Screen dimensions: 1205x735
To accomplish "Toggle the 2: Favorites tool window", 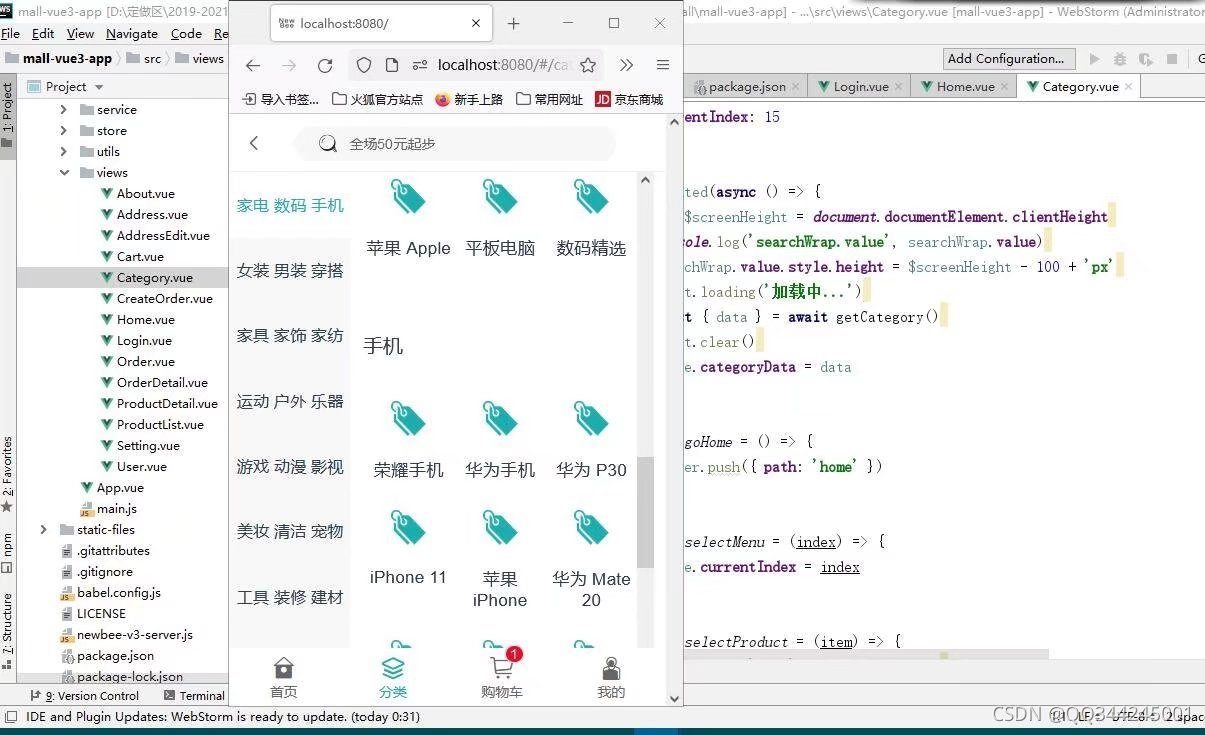I will coord(8,472).
